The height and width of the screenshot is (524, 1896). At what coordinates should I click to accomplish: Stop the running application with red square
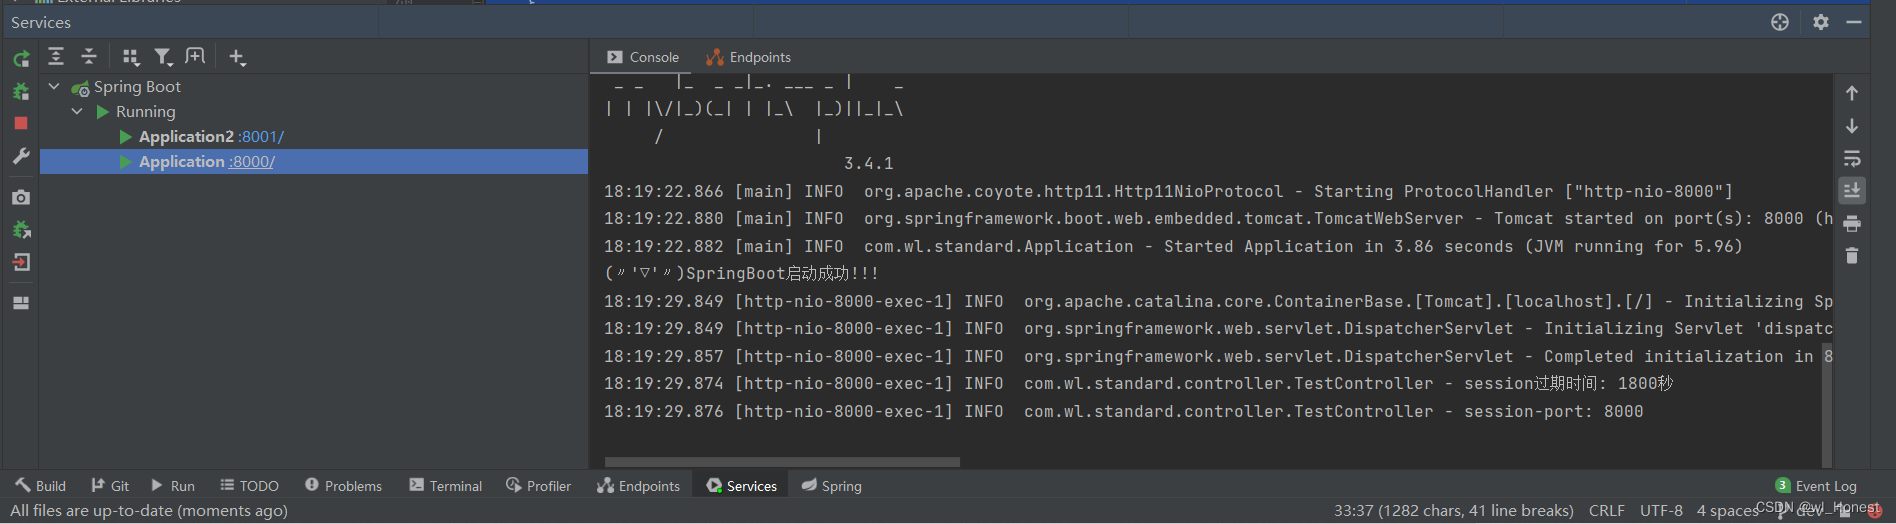(x=21, y=123)
